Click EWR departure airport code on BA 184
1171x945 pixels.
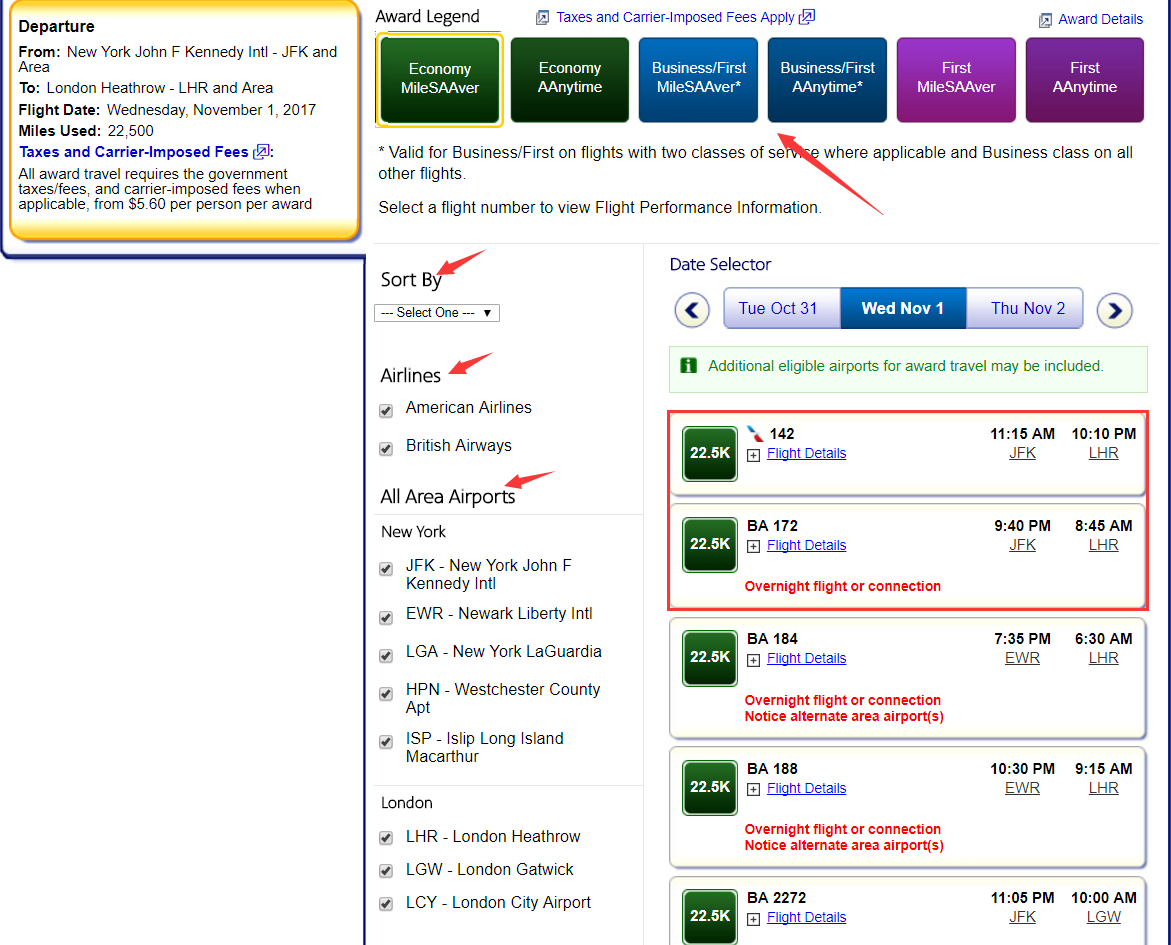tap(1022, 658)
